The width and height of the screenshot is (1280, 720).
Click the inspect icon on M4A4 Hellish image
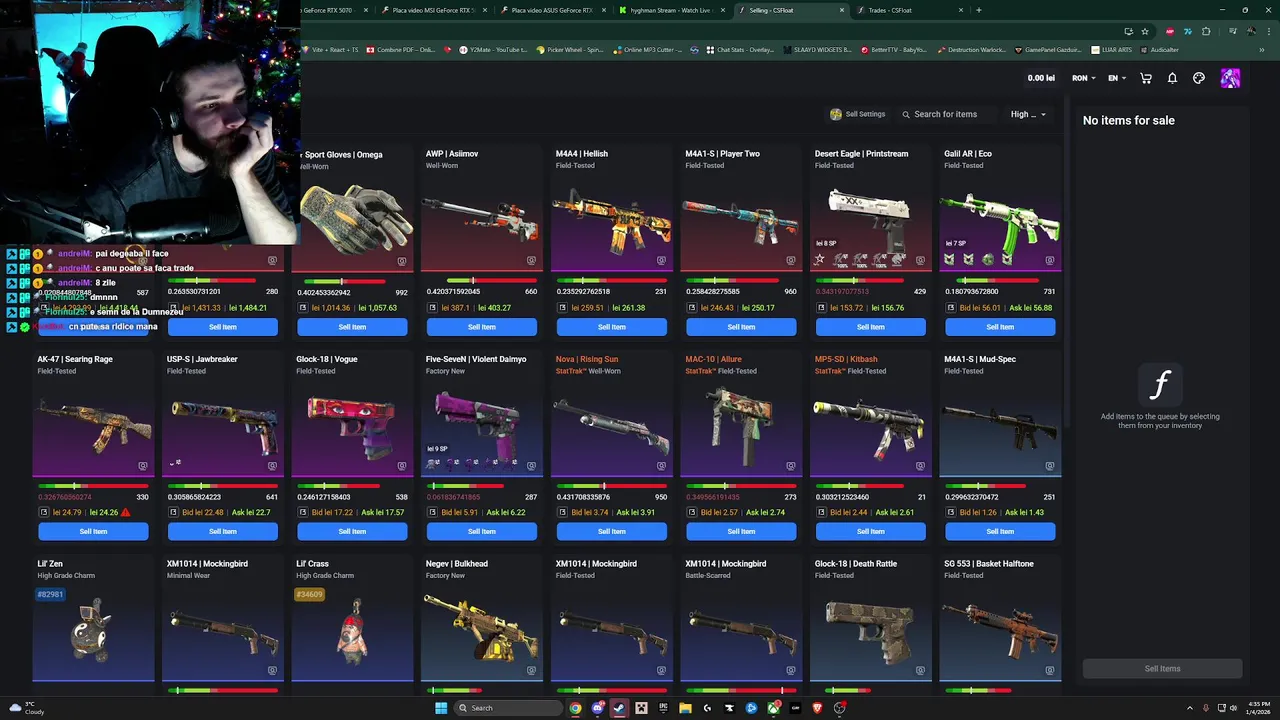[661, 261]
